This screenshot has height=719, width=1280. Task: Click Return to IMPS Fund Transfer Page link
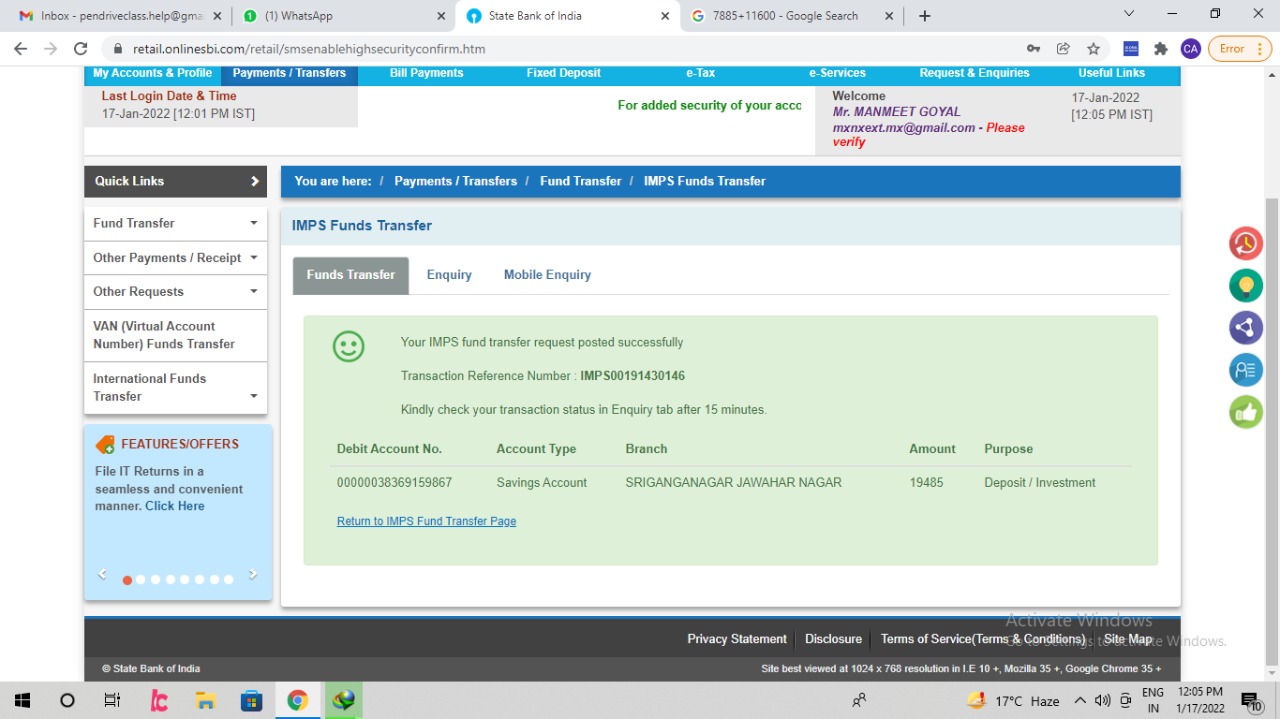pos(426,521)
